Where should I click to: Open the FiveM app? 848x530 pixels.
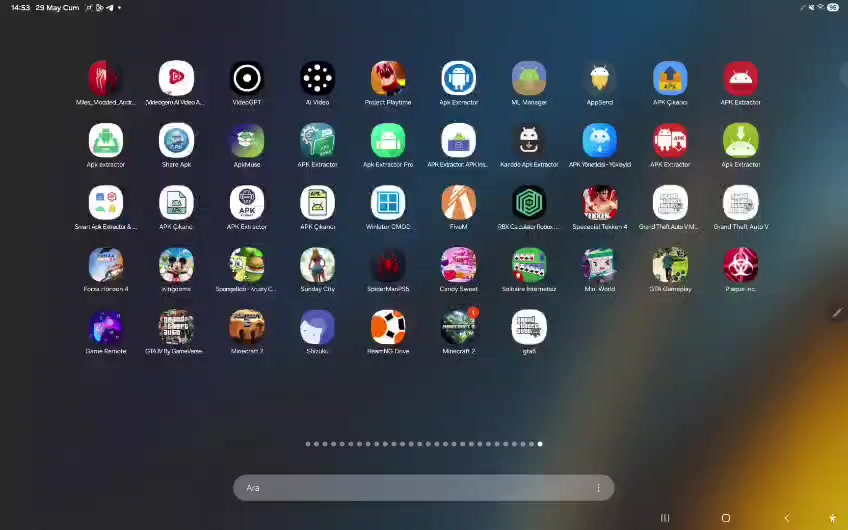[x=459, y=203]
